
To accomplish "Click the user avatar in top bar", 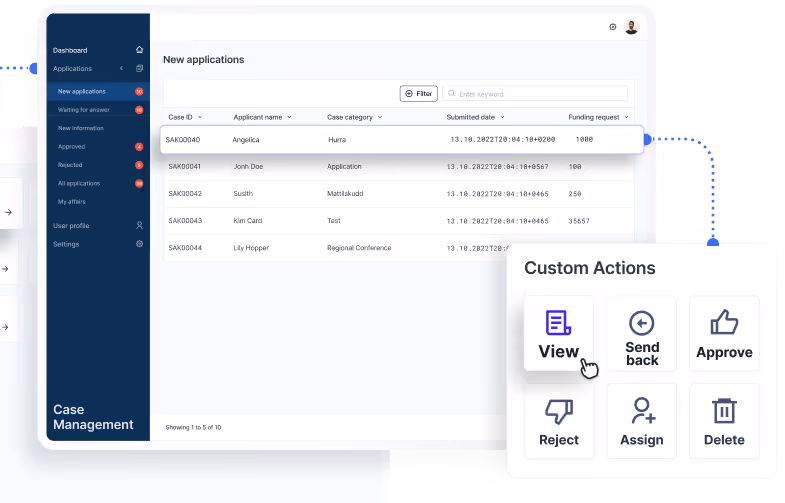I will pyautogui.click(x=631, y=27).
